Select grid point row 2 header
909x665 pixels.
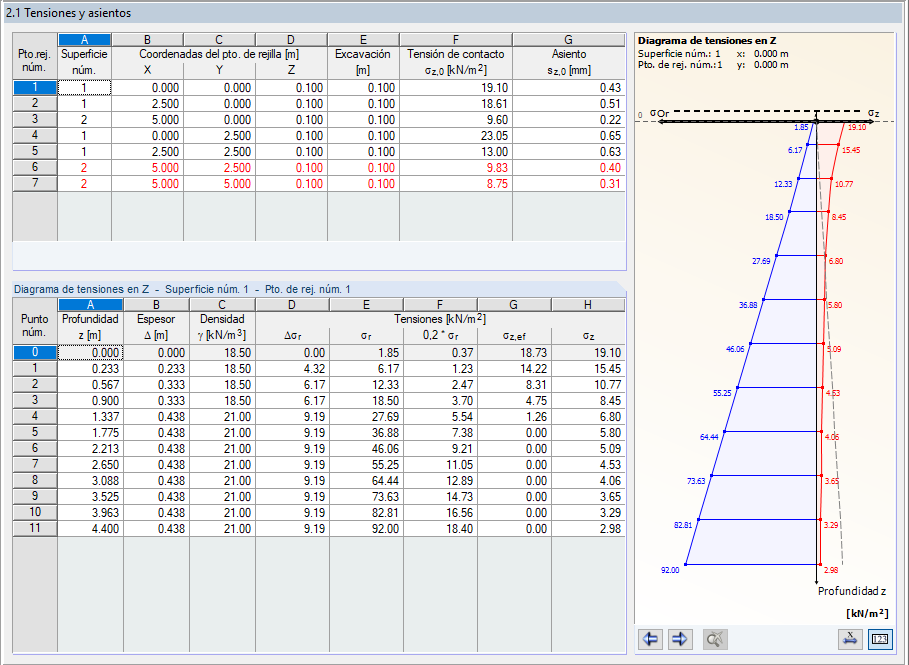(35, 103)
